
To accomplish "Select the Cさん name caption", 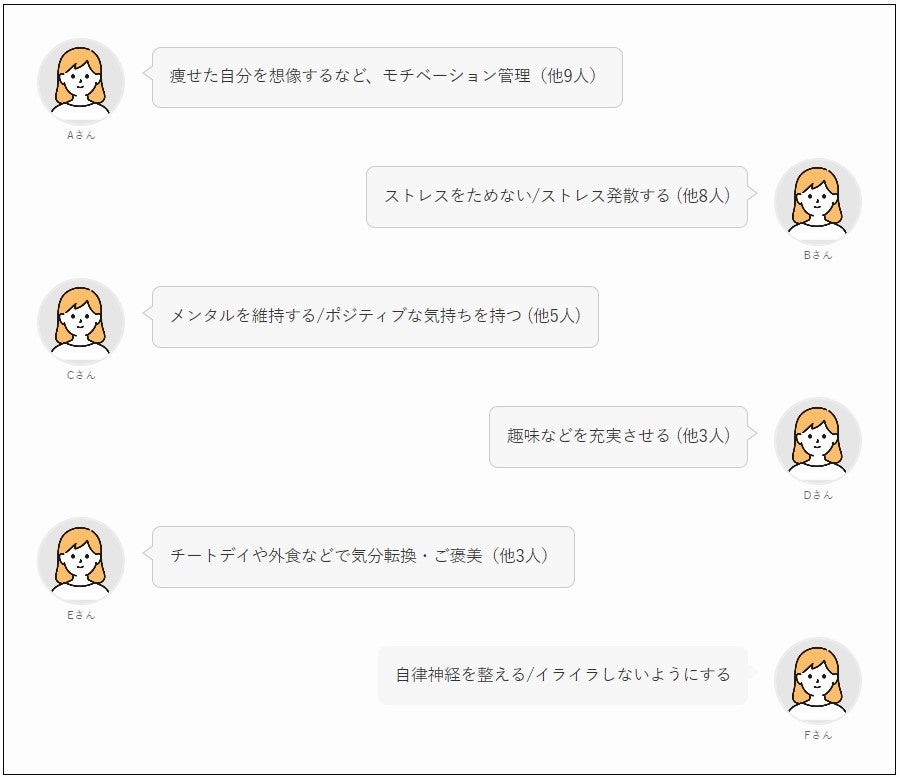I will coord(81,375).
